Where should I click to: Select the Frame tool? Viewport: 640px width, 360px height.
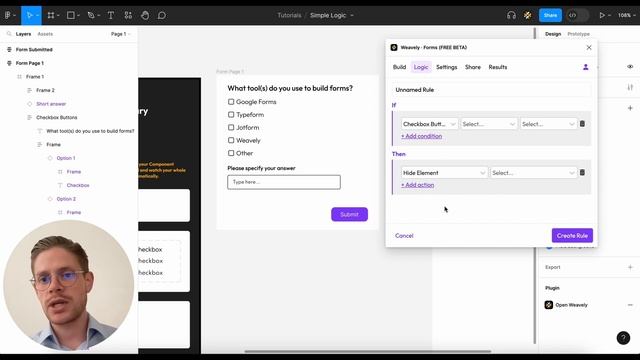[x=51, y=15]
